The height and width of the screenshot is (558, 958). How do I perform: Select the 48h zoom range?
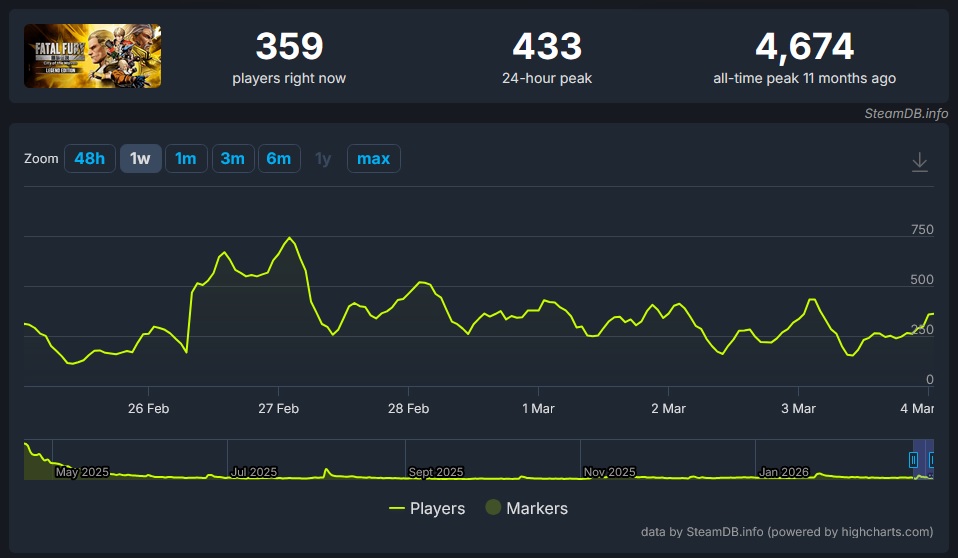click(x=90, y=159)
